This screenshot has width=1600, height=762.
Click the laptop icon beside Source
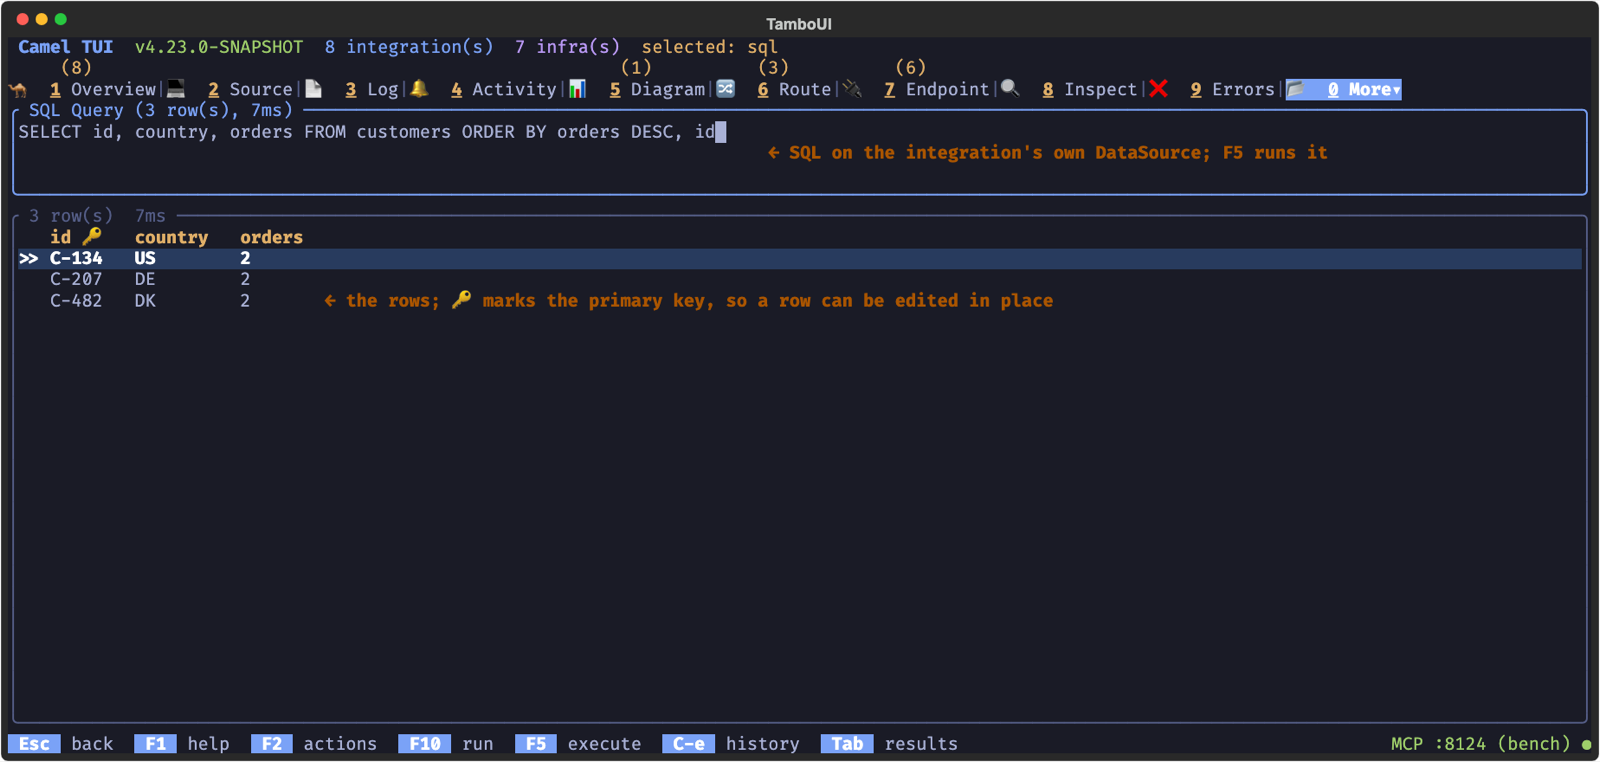(176, 89)
